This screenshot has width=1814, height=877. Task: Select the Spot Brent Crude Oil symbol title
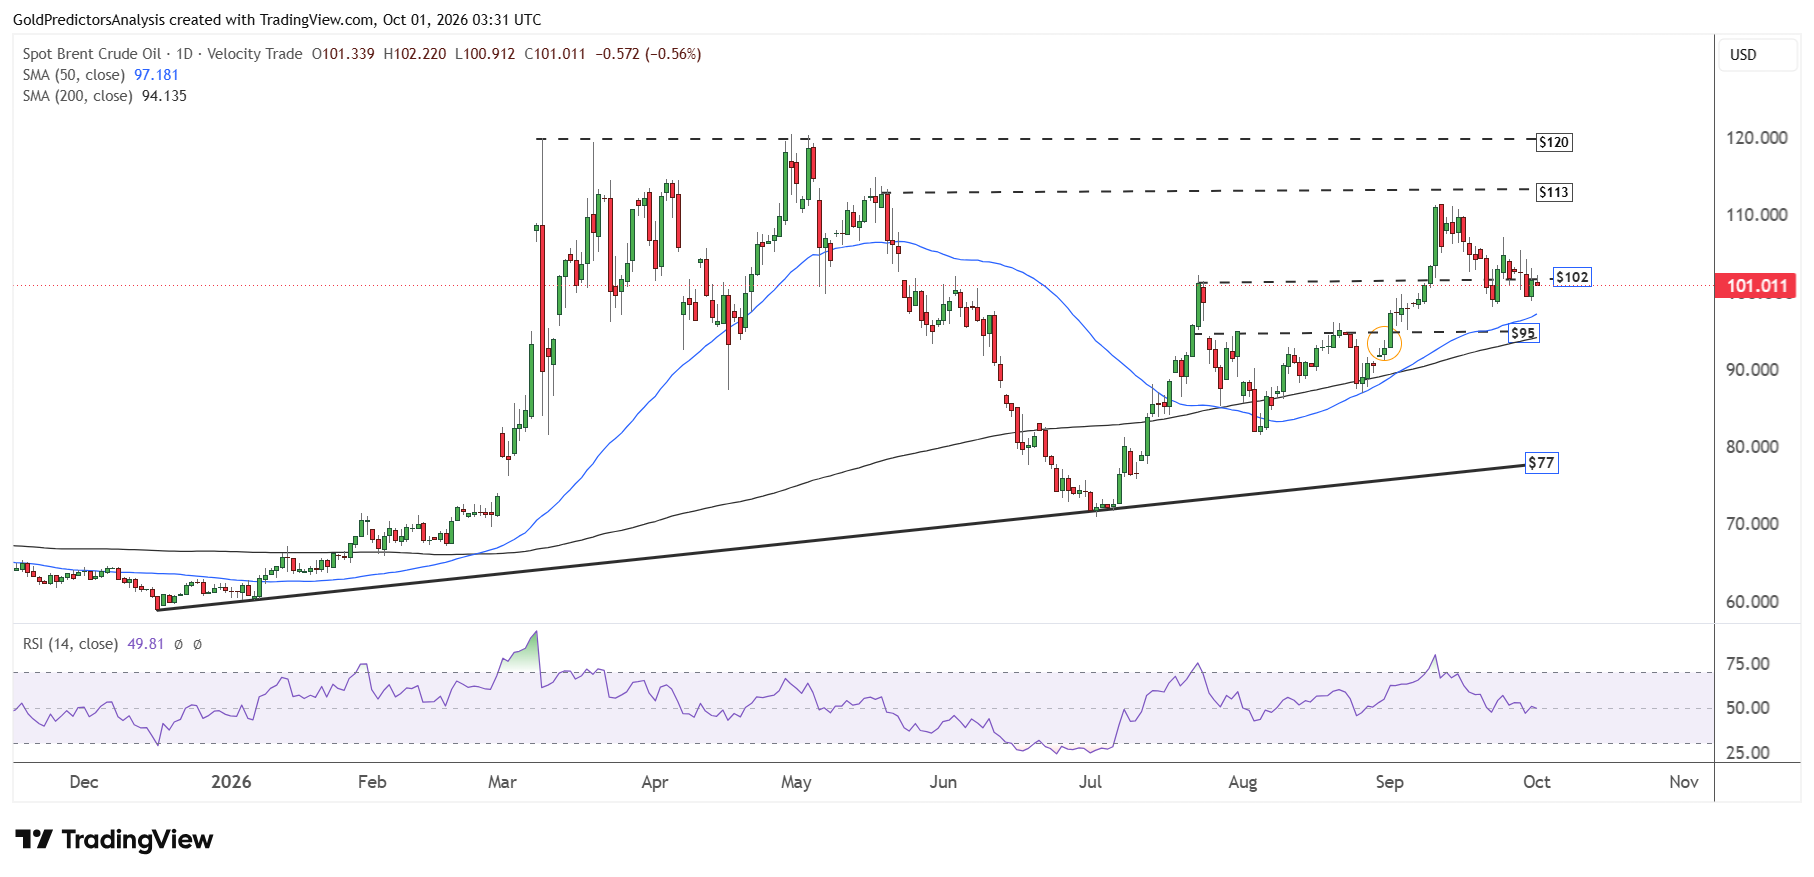coord(92,54)
